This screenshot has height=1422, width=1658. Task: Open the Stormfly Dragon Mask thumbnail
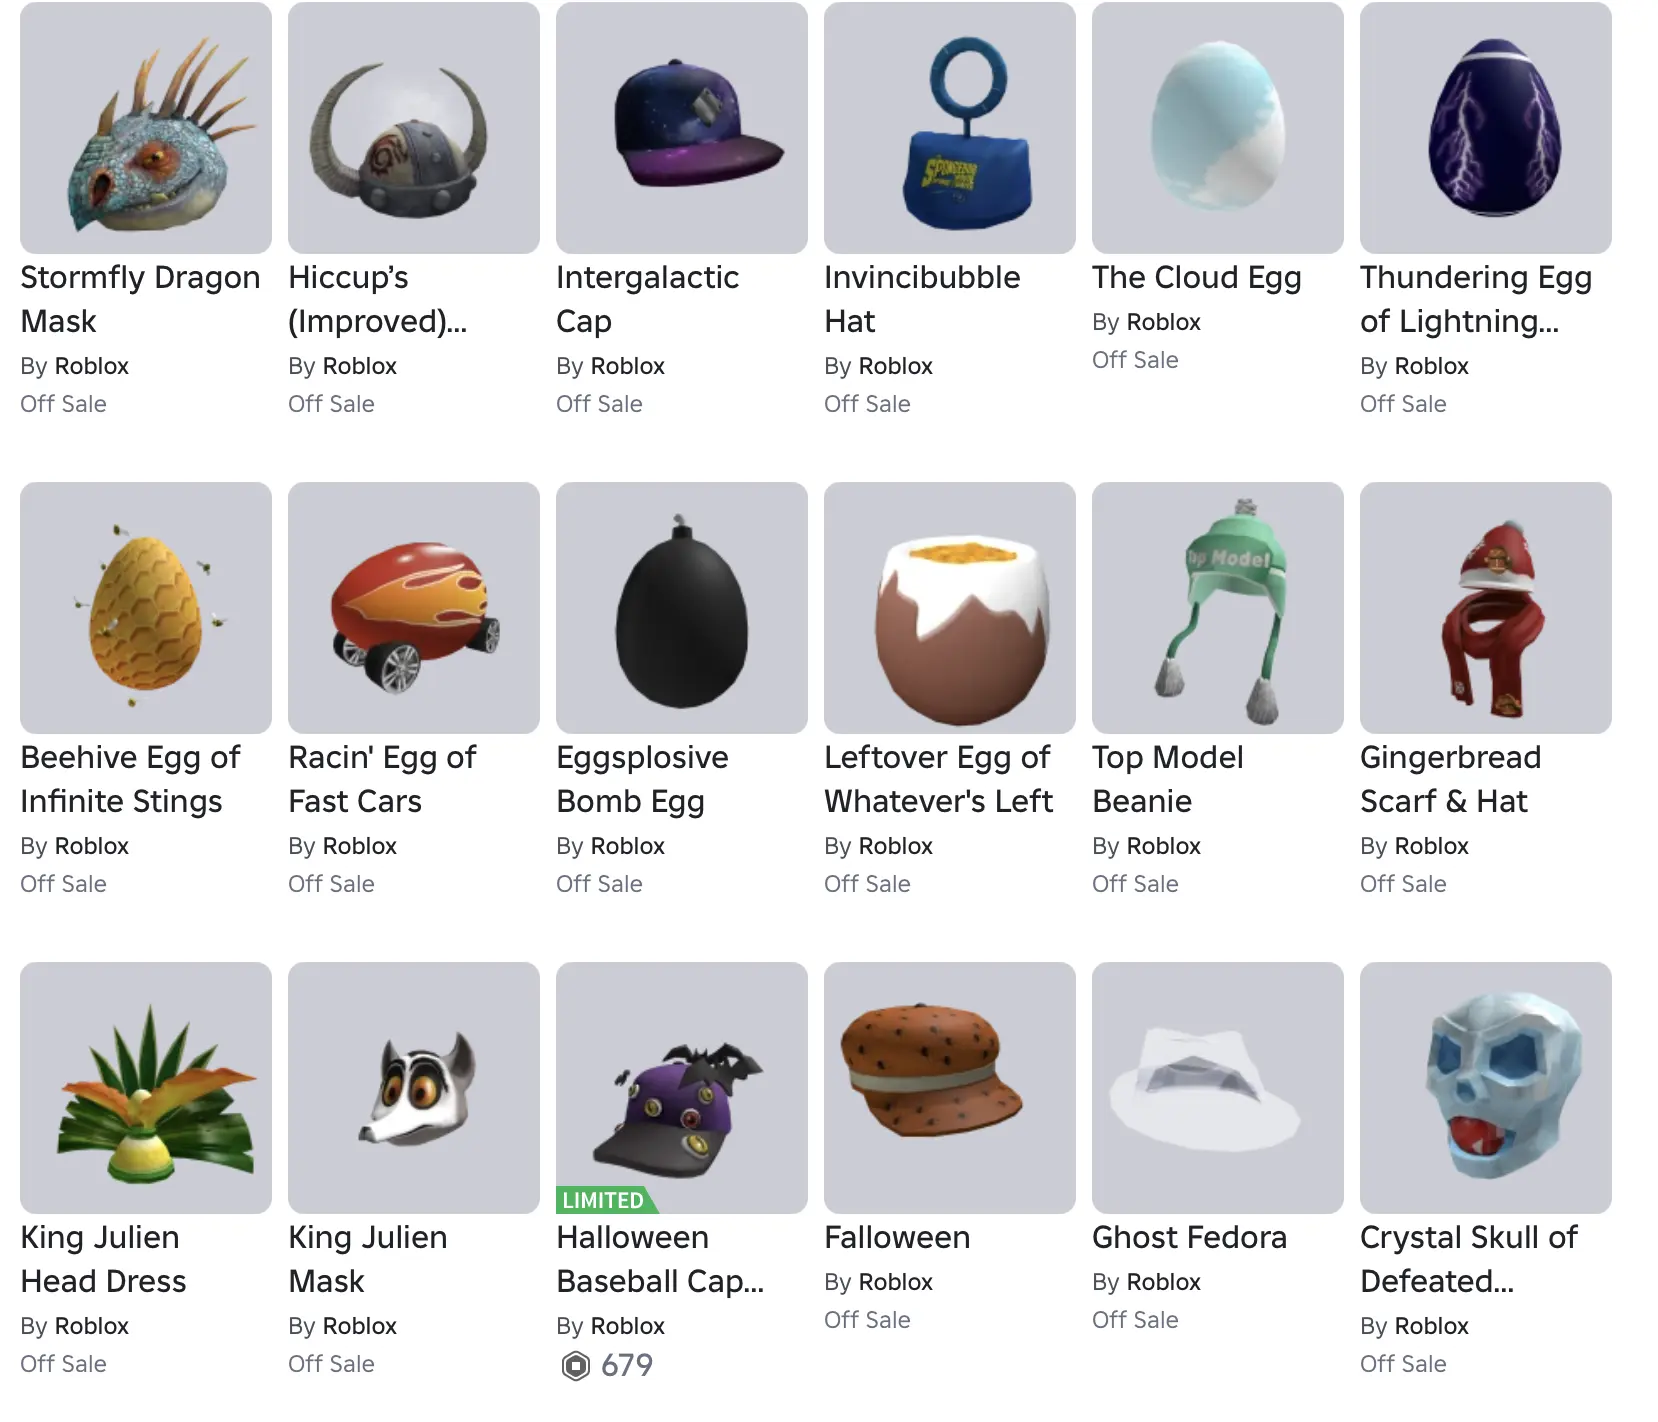coord(146,128)
